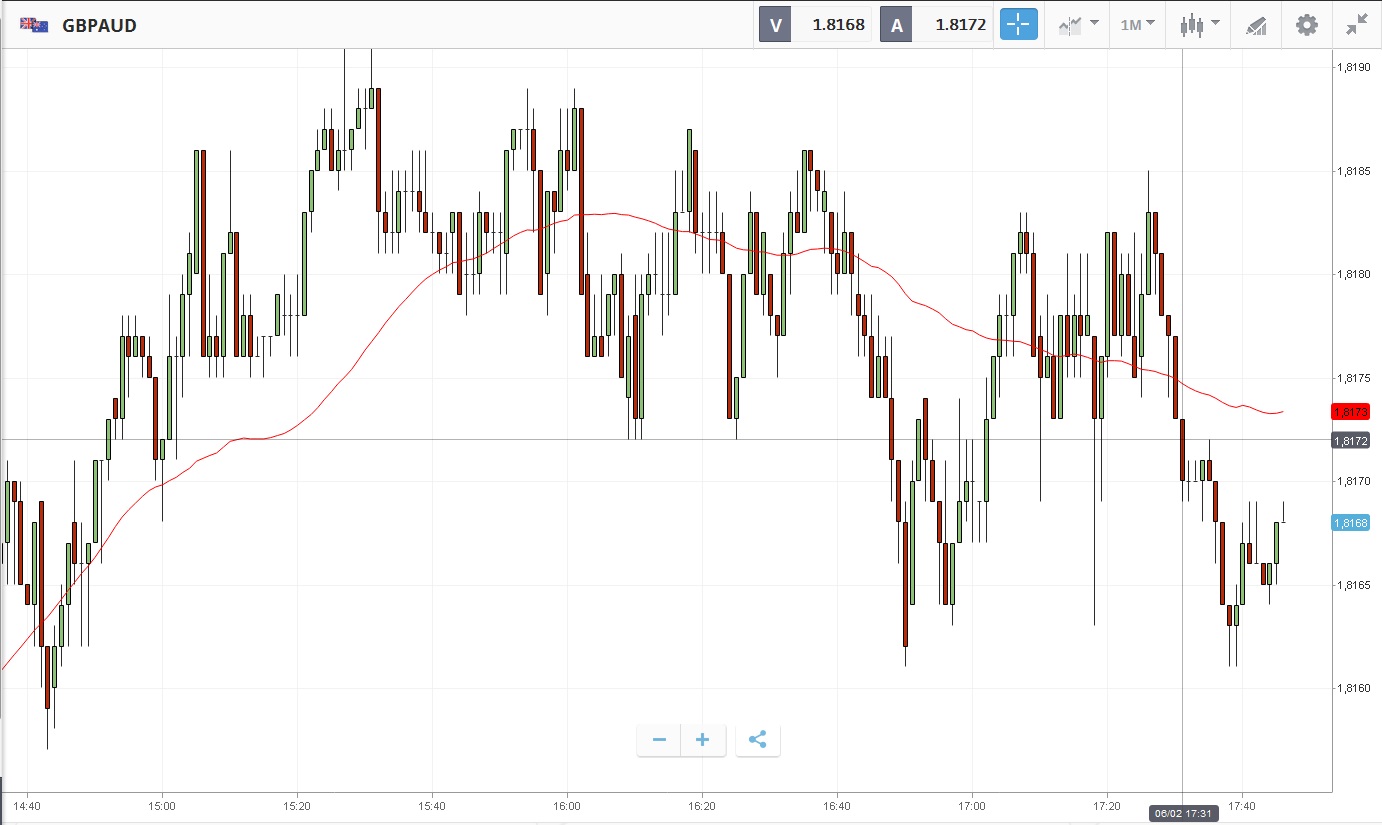This screenshot has height=825, width=1382.
Task: Open the drawing tools icon
Action: pos(1257,26)
